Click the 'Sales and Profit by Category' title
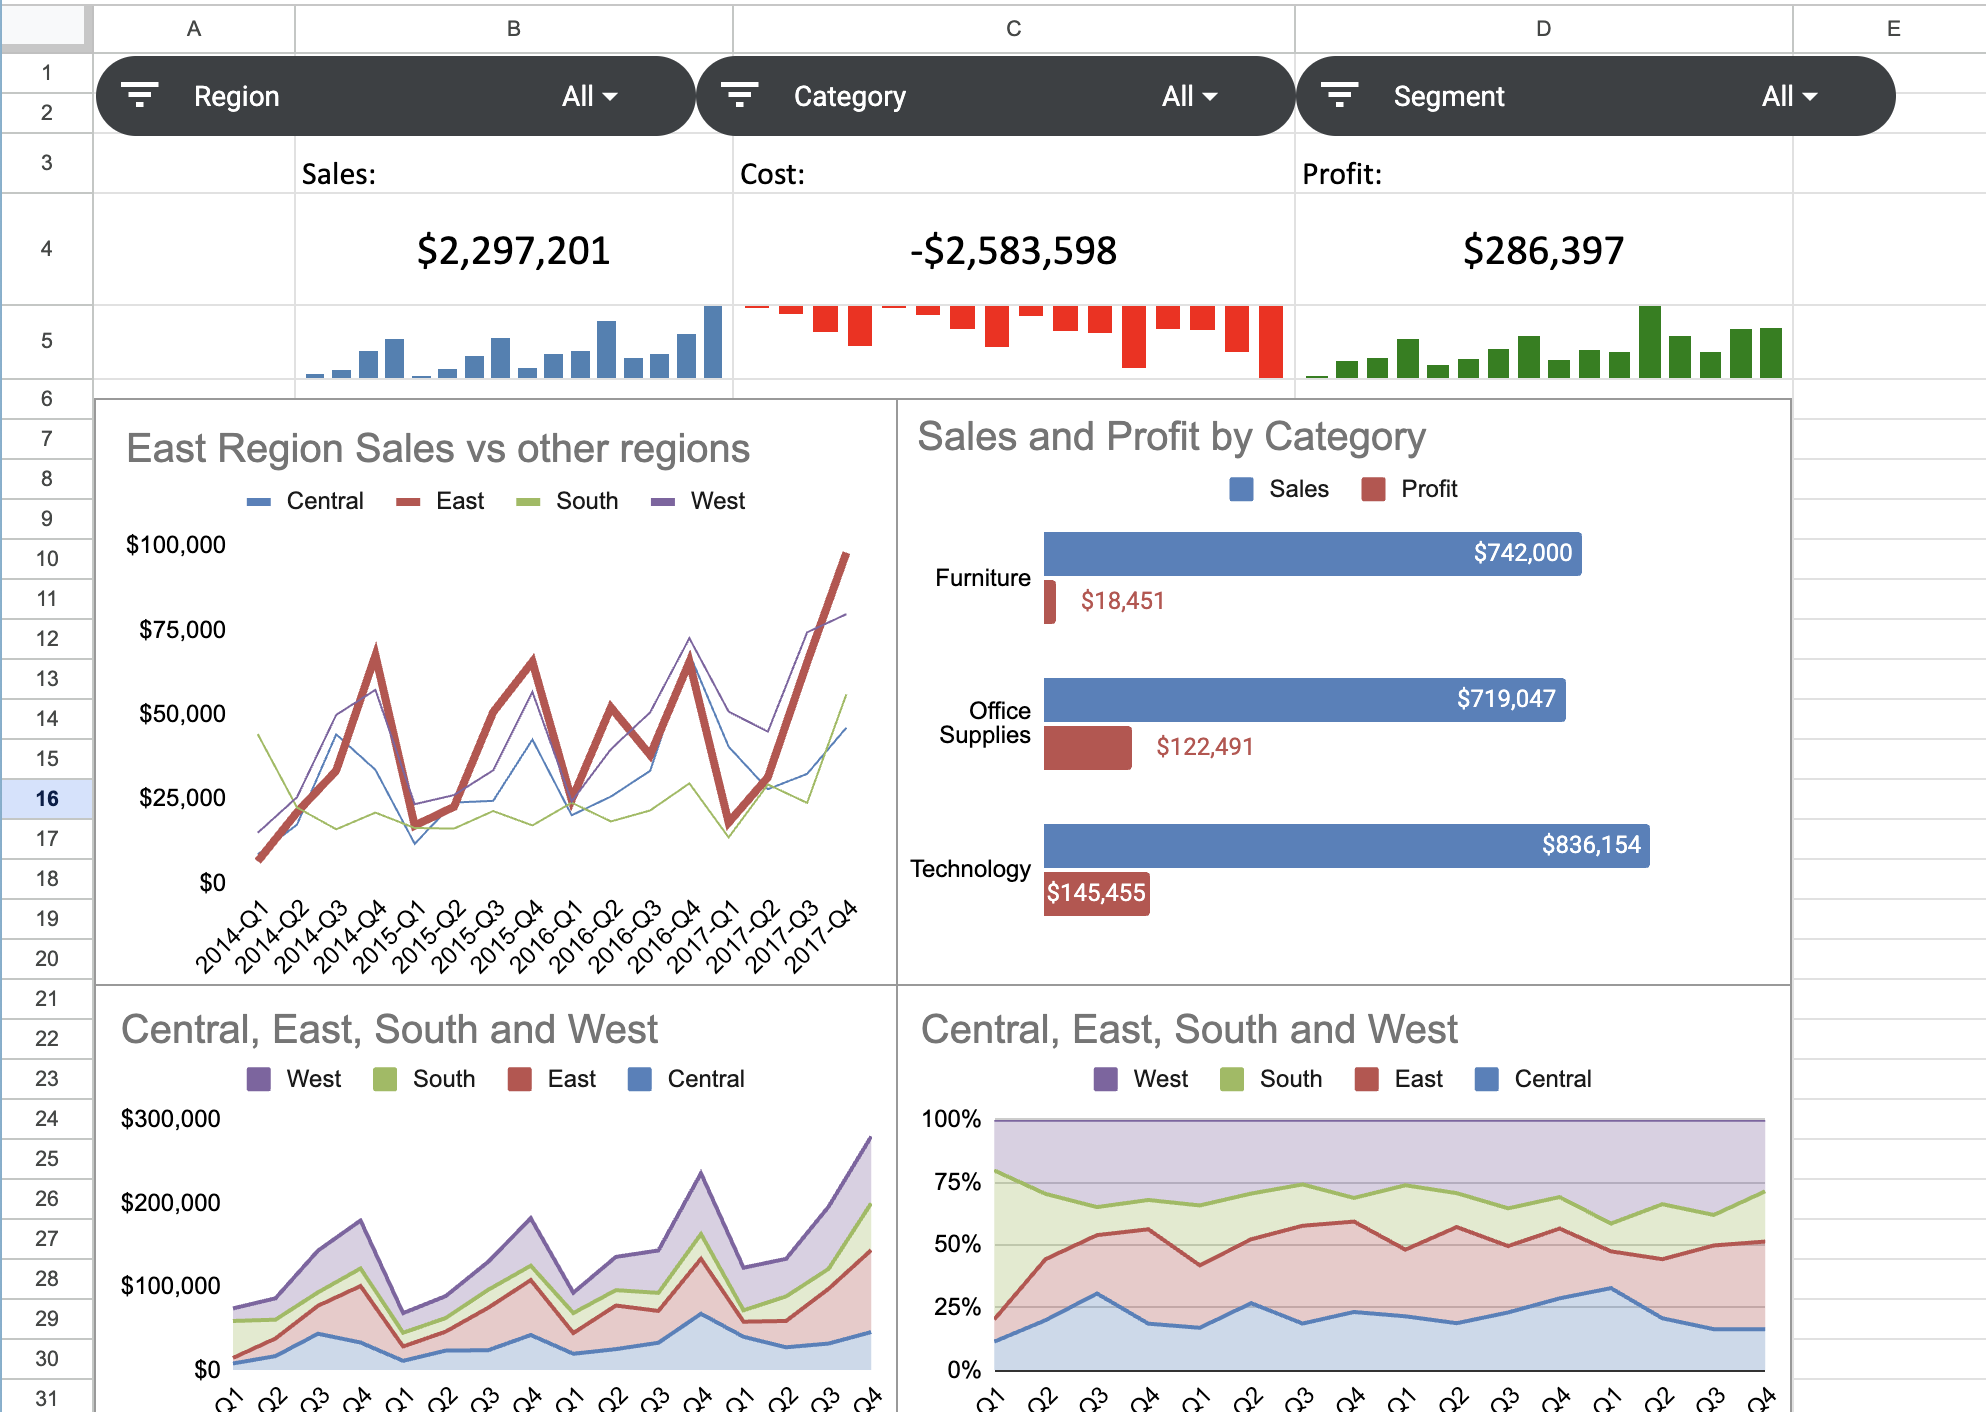The width and height of the screenshot is (1986, 1412). point(1171,437)
